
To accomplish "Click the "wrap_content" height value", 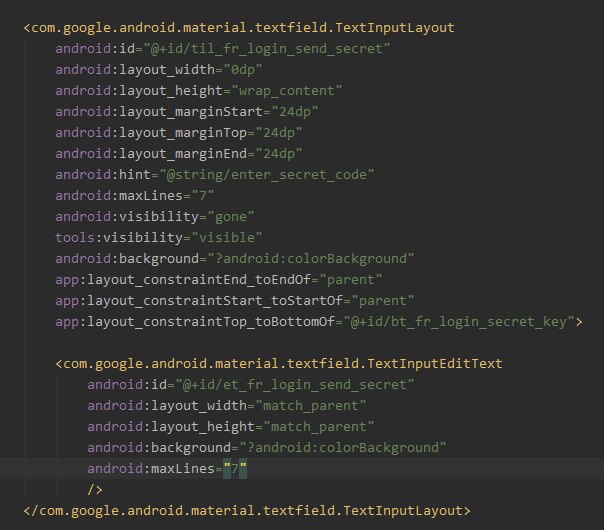I will 286,91.
